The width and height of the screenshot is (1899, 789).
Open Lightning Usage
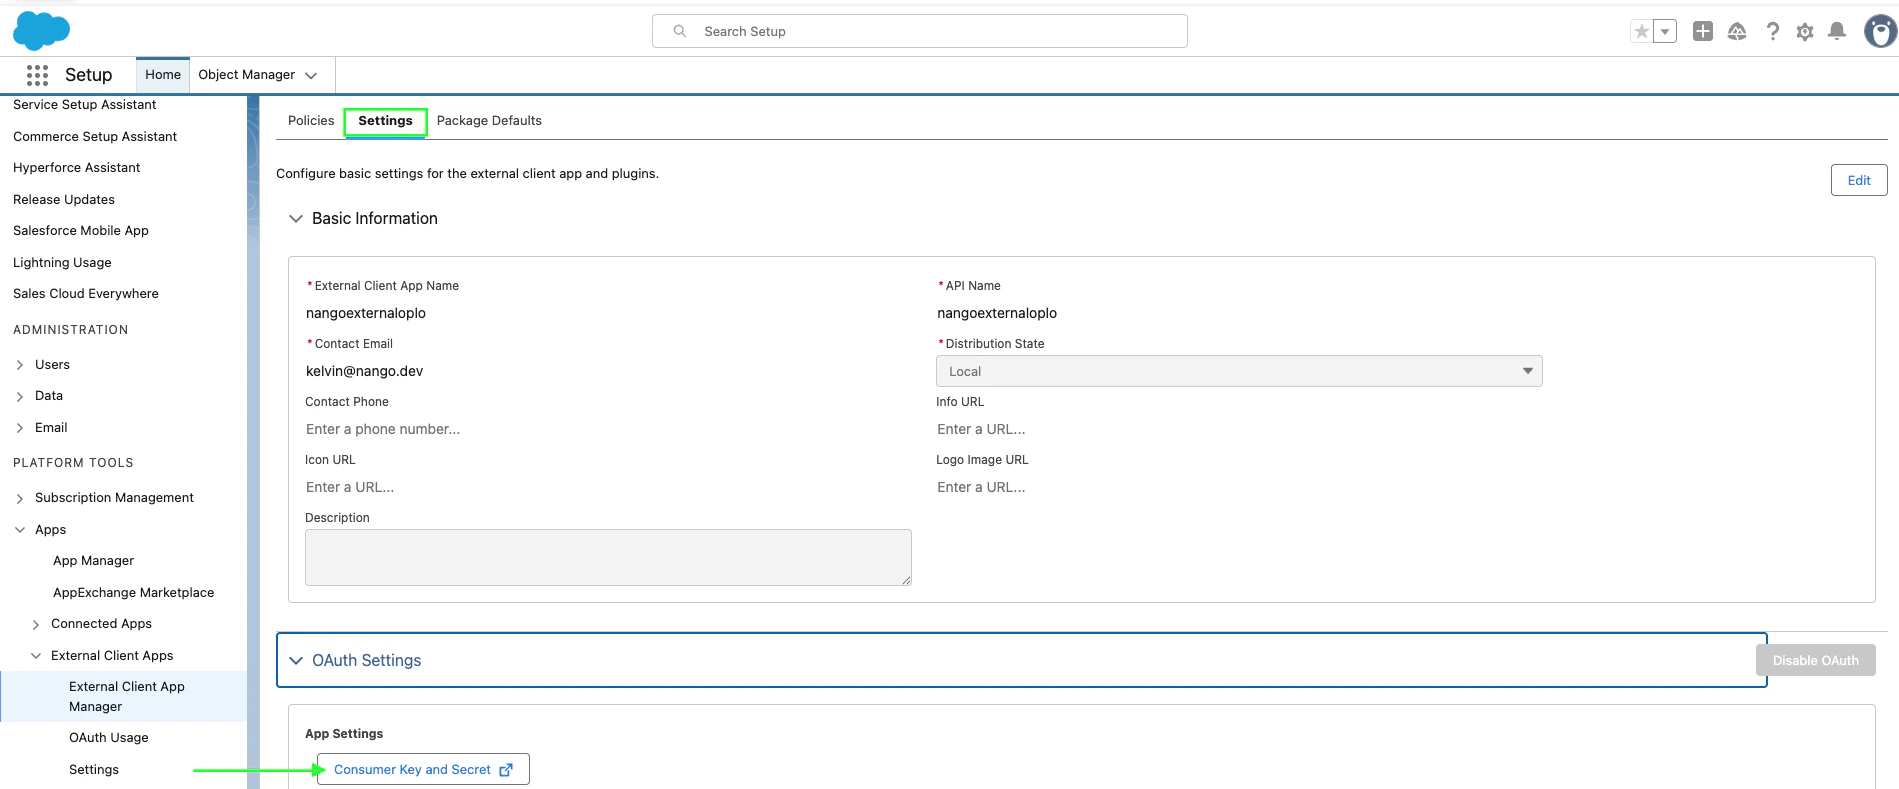62,263
